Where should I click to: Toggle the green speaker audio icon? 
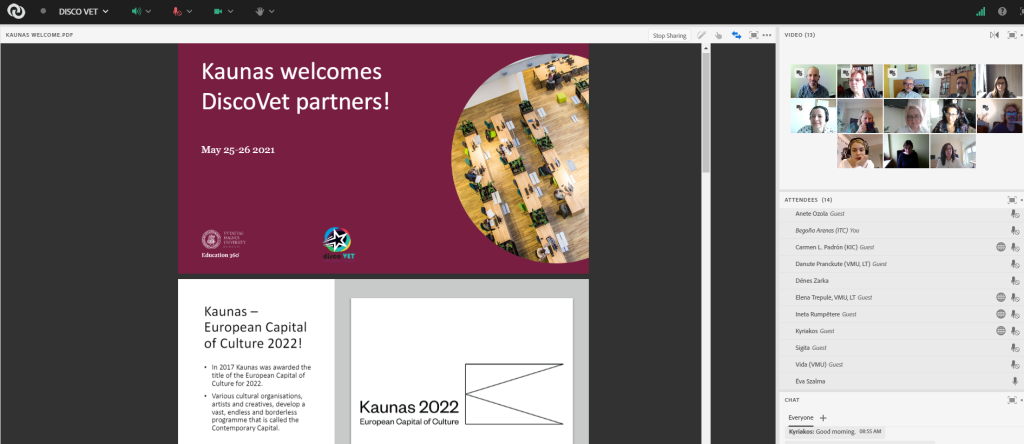137,12
